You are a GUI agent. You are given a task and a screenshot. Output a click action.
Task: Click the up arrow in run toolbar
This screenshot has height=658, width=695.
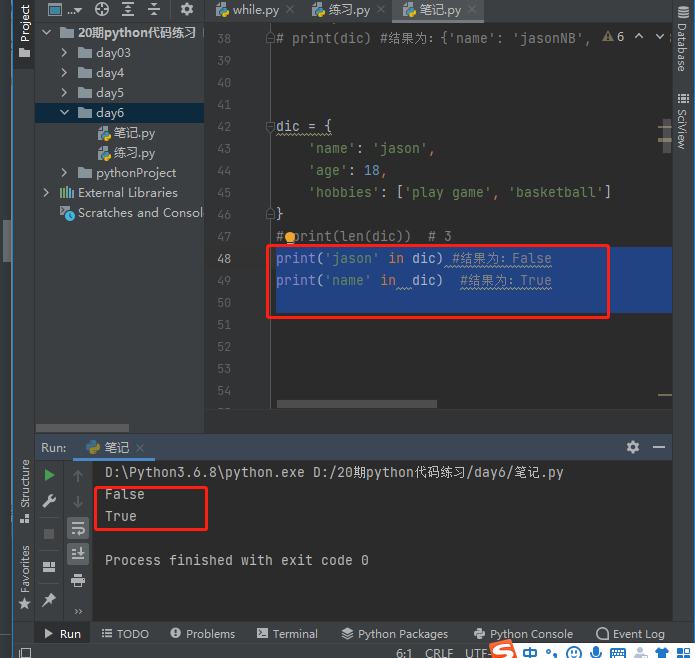click(x=78, y=476)
